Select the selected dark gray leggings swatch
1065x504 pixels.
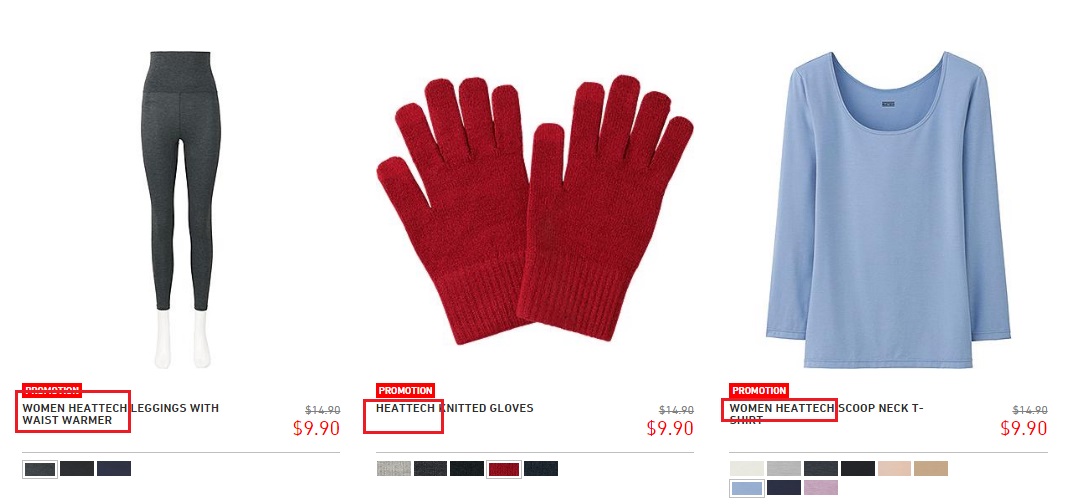pyautogui.click(x=40, y=469)
